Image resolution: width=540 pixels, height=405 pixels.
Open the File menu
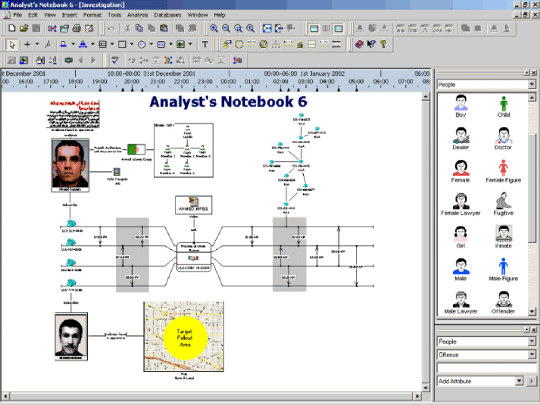pyautogui.click(x=18, y=15)
